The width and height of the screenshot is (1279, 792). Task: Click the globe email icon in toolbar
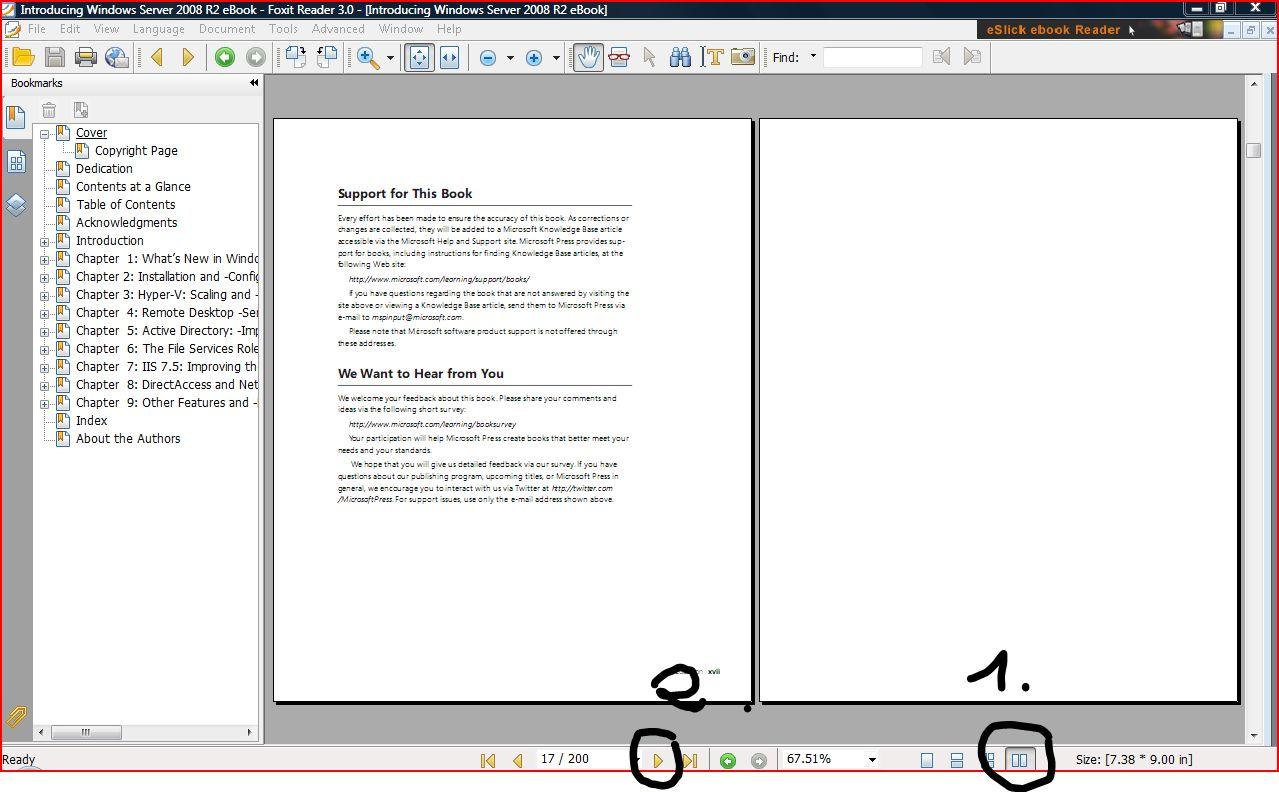click(x=116, y=57)
